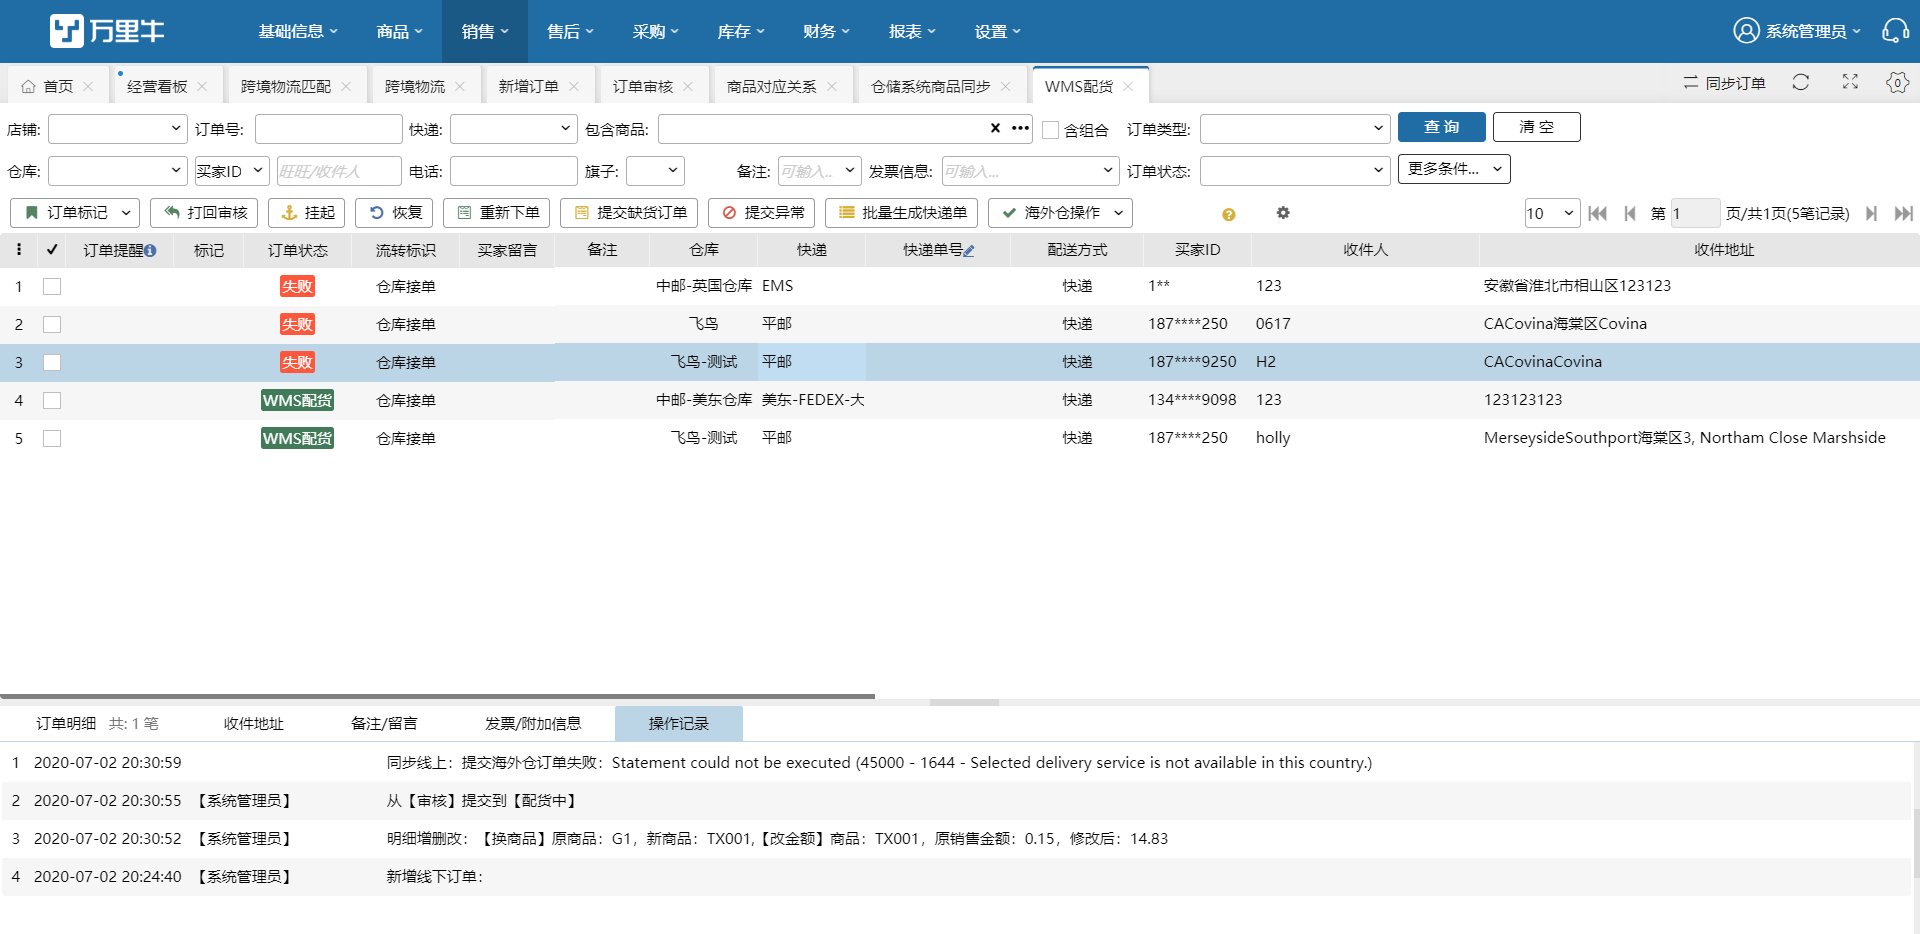This screenshot has width=1920, height=934.
Task: Click the 同步订单 sync icon button
Action: click(1724, 83)
